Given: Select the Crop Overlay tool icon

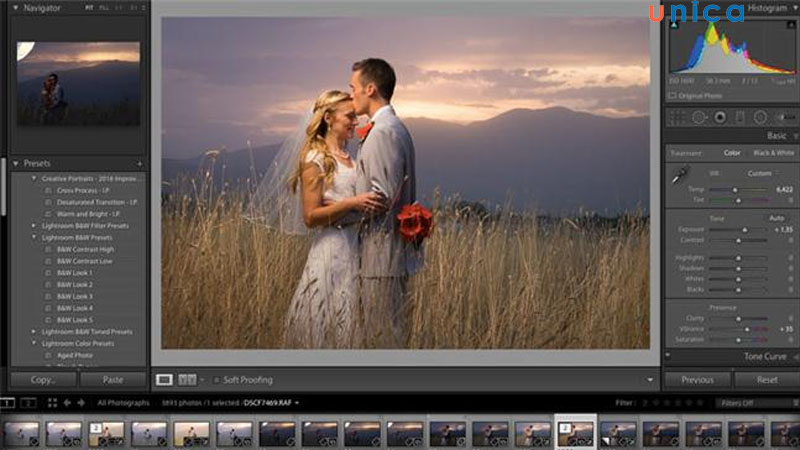Looking at the screenshot, I should click(678, 117).
